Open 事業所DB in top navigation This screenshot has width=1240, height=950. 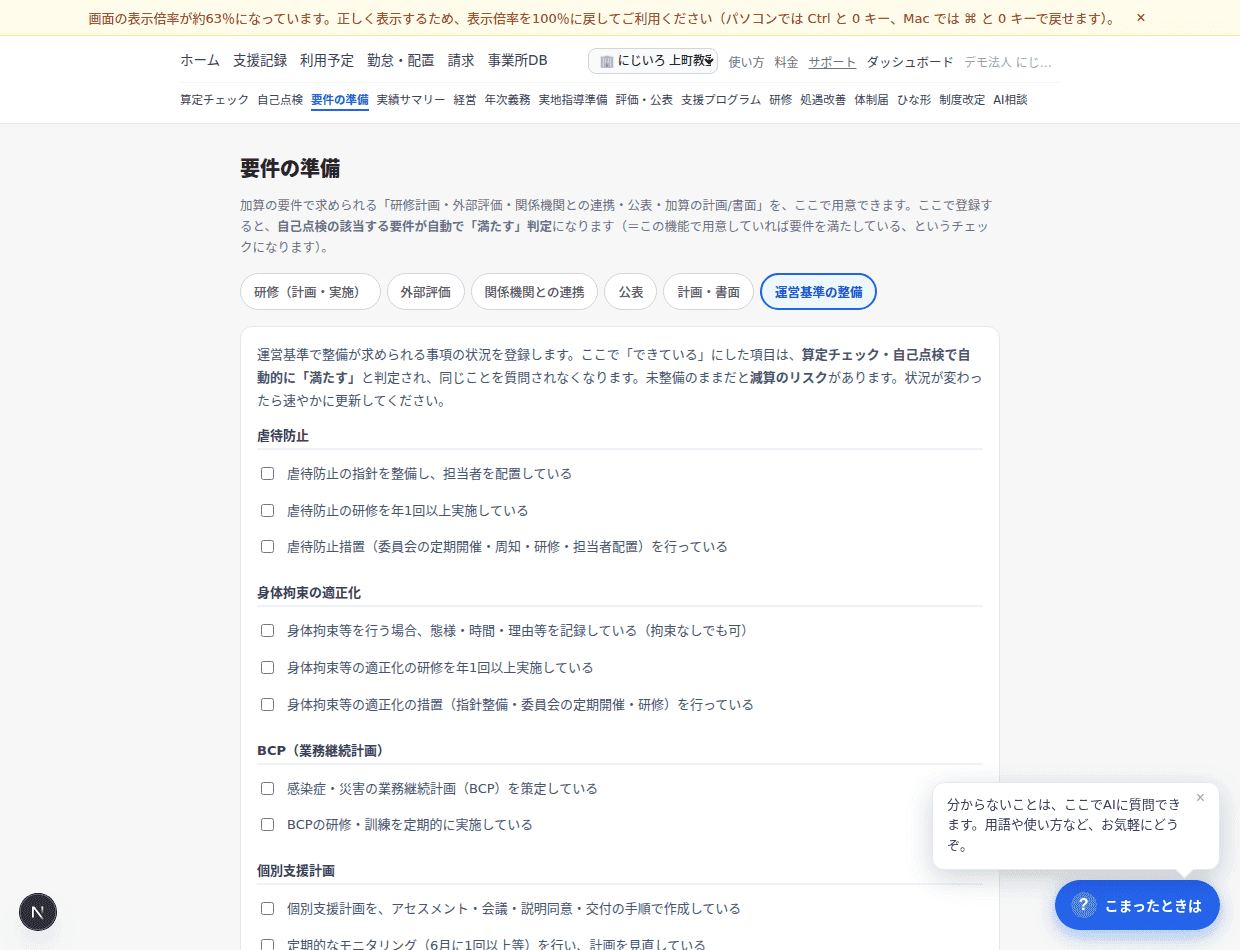[x=518, y=60]
